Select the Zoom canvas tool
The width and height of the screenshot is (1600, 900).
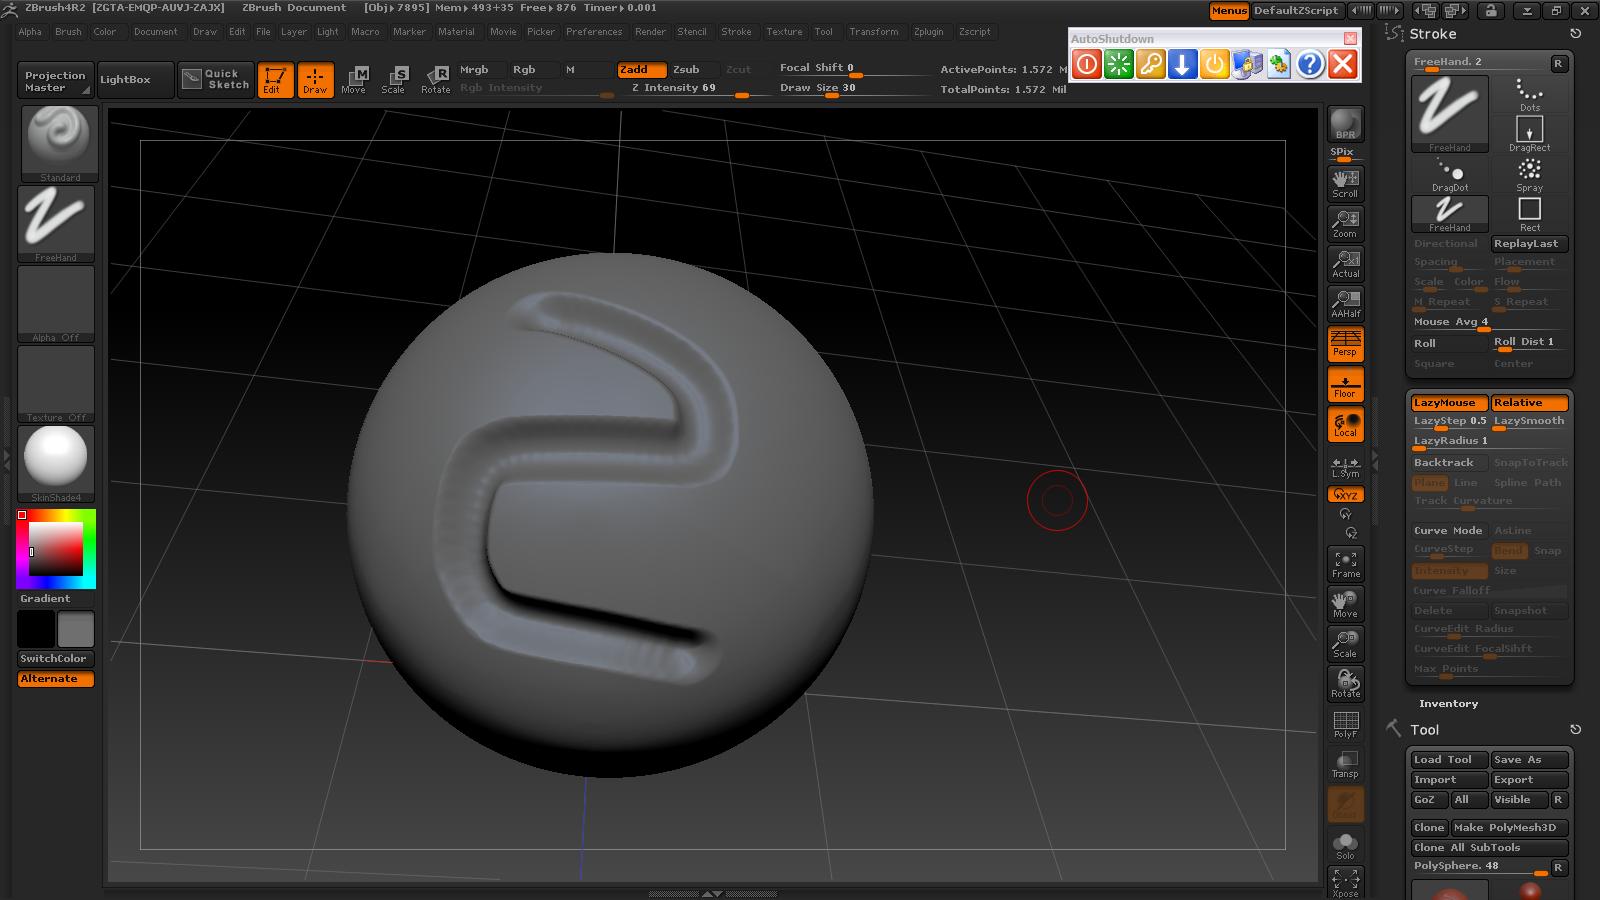point(1345,223)
